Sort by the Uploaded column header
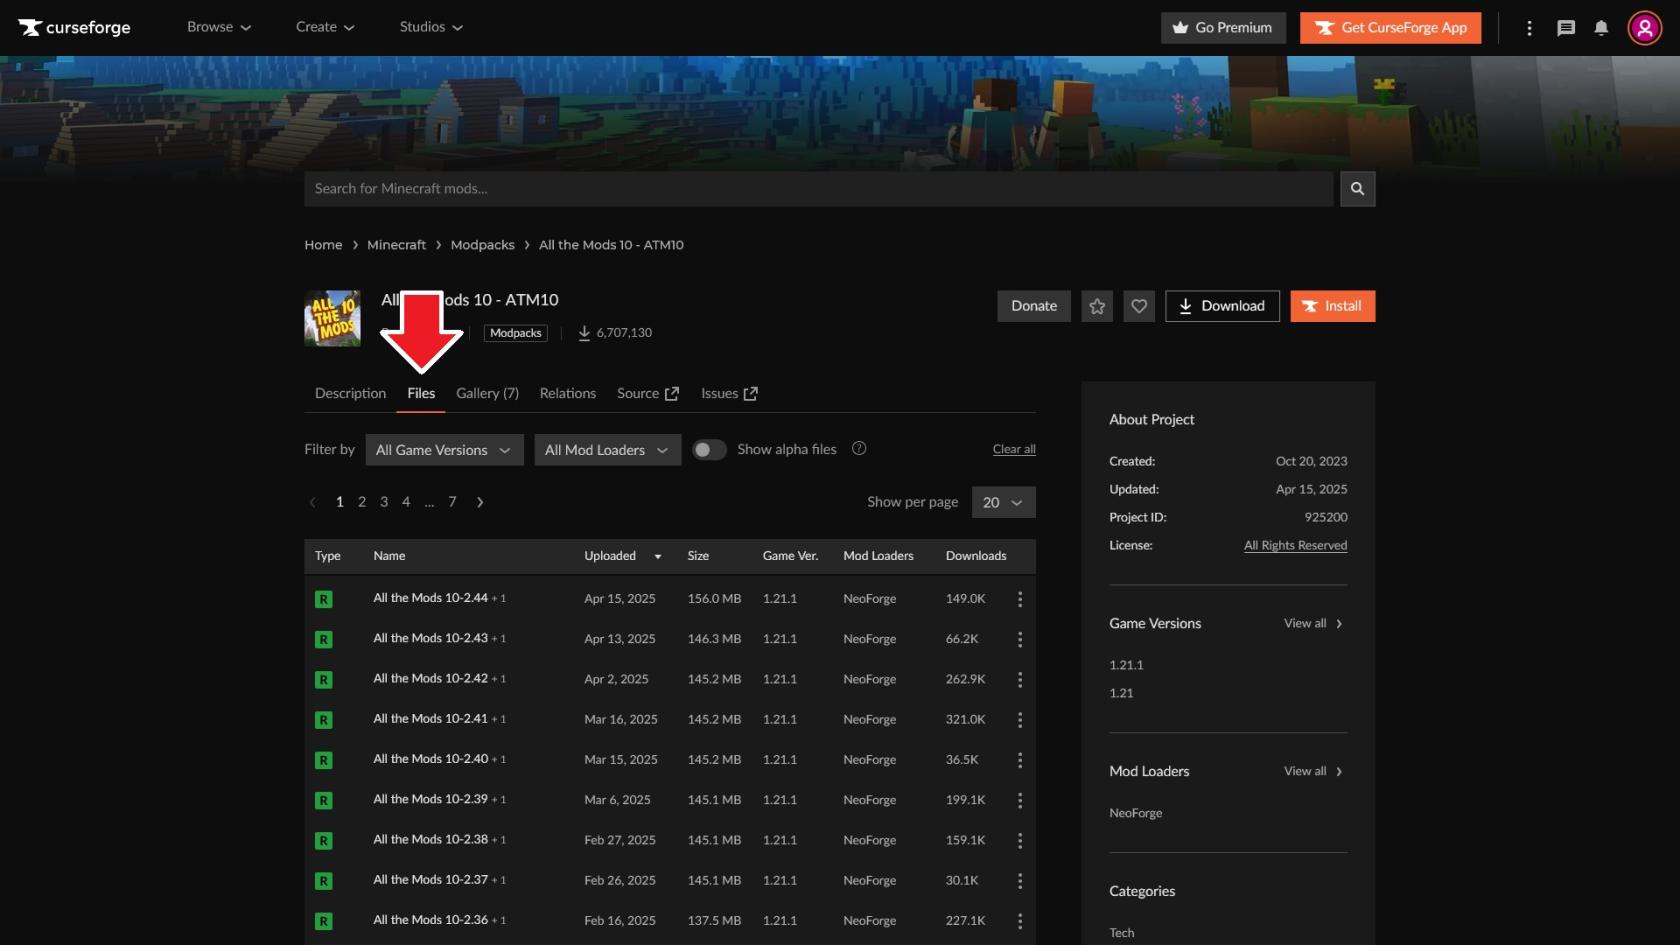The width and height of the screenshot is (1680, 945). (x=623, y=556)
